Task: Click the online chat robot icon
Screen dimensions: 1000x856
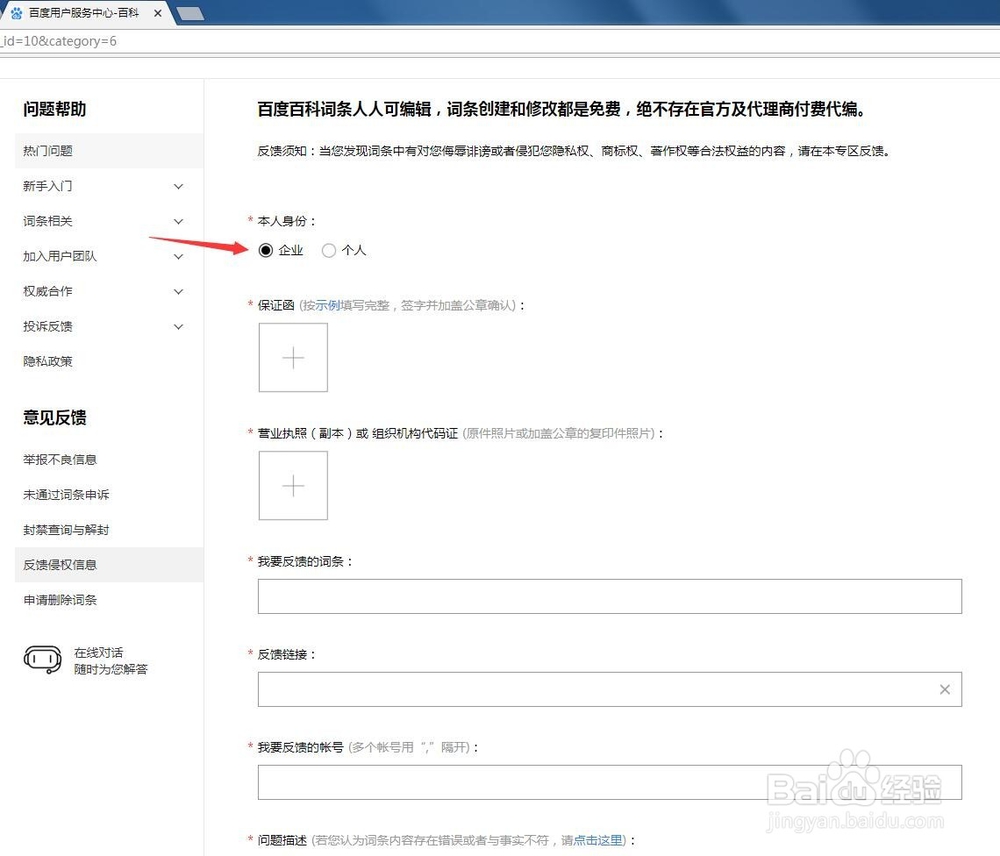Action: [x=43, y=660]
